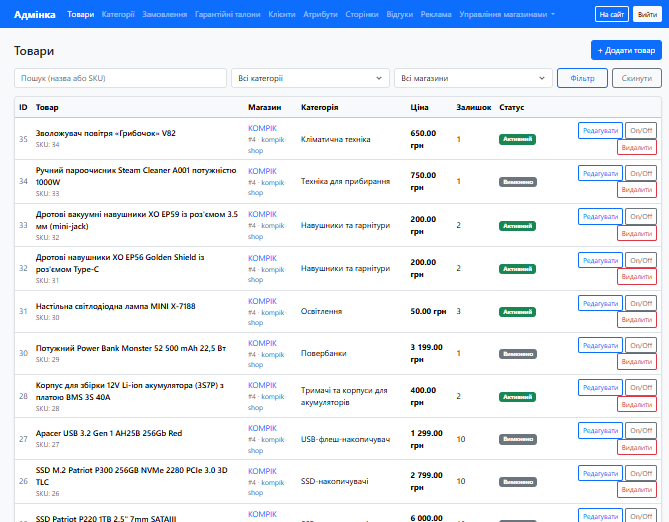Screen dimensions: 669x522
Task: Edit the Steam Cleaner A001 product
Action: (x=600, y=173)
